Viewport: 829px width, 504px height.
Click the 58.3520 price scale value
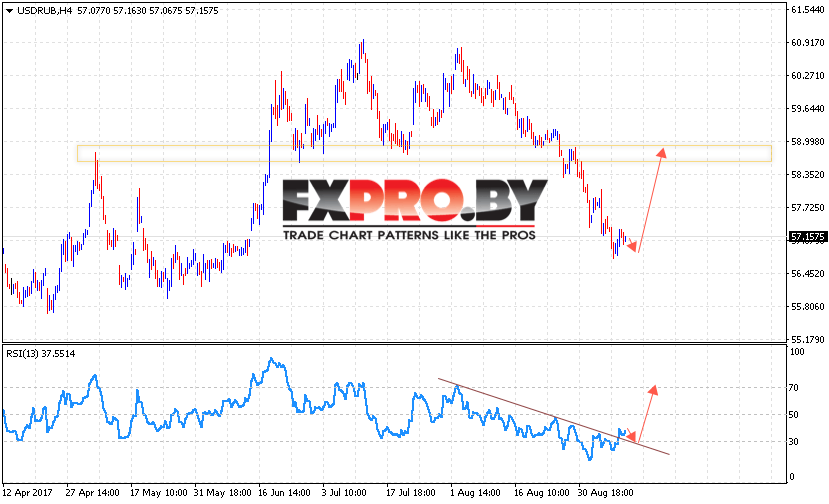tap(807, 175)
